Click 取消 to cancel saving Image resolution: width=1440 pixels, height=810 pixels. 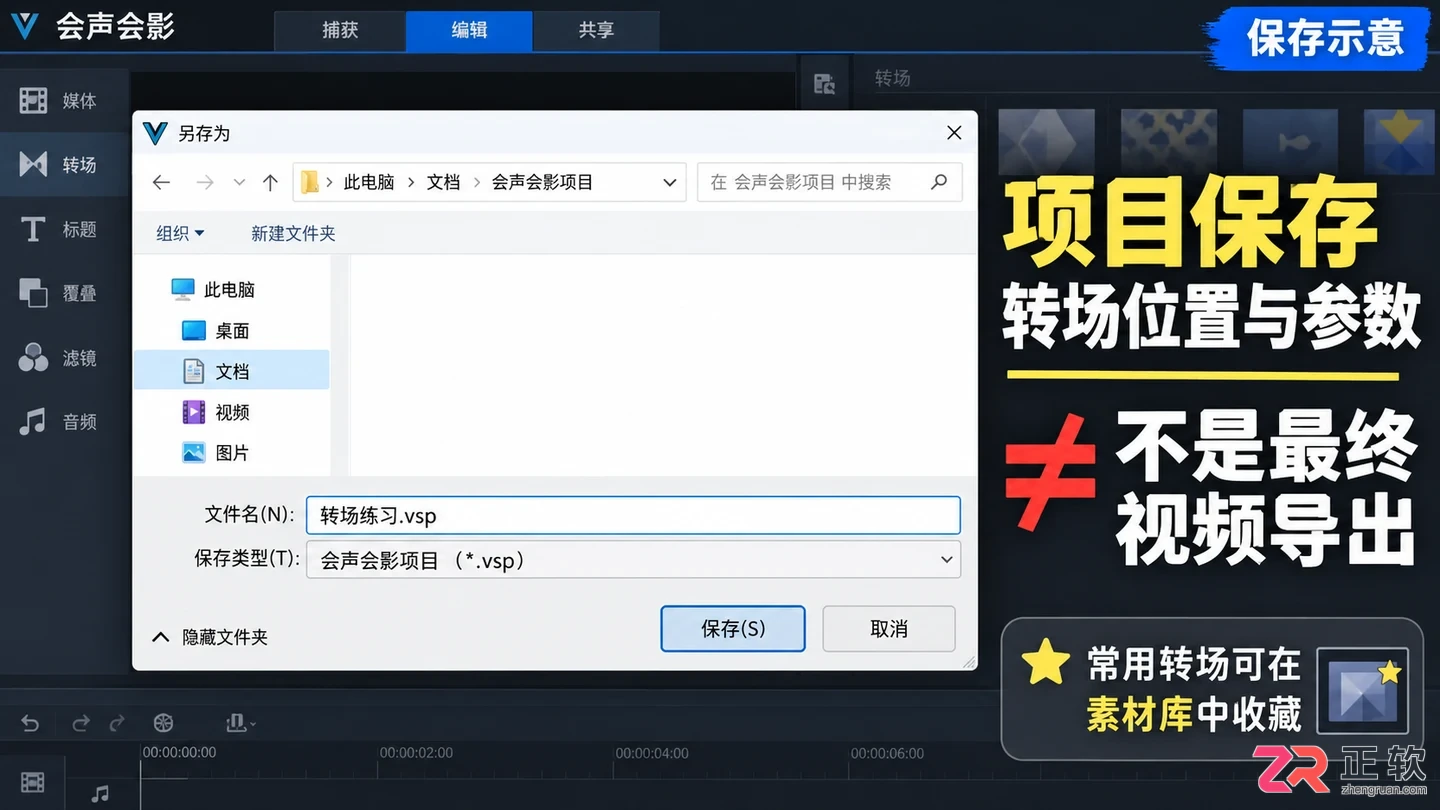pyautogui.click(x=889, y=628)
